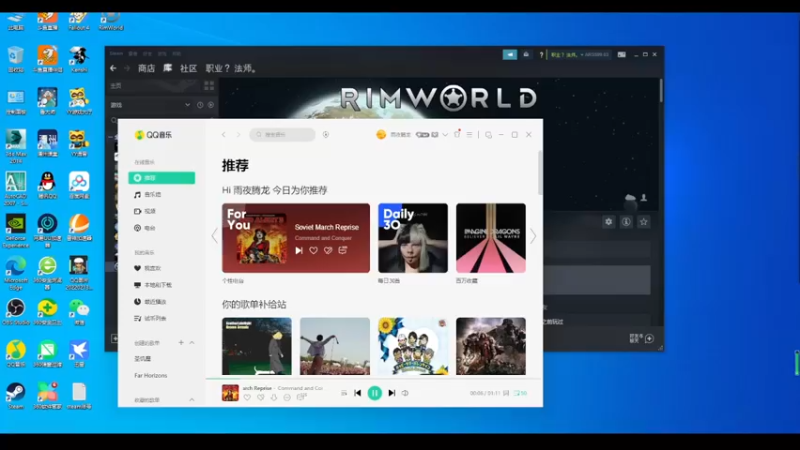
Task: Open 社区 community tab in Steam
Action: coord(188,68)
